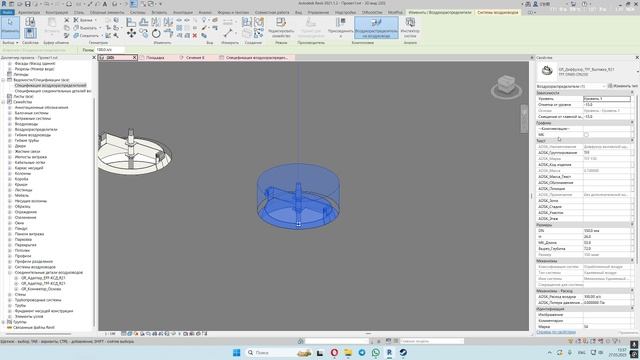
Task: Collapse the Семейства tree node
Action: [4, 102]
